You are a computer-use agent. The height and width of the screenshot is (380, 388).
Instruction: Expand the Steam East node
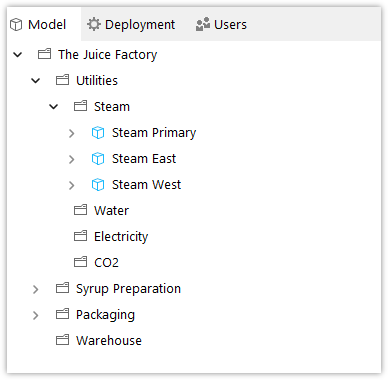coord(72,159)
